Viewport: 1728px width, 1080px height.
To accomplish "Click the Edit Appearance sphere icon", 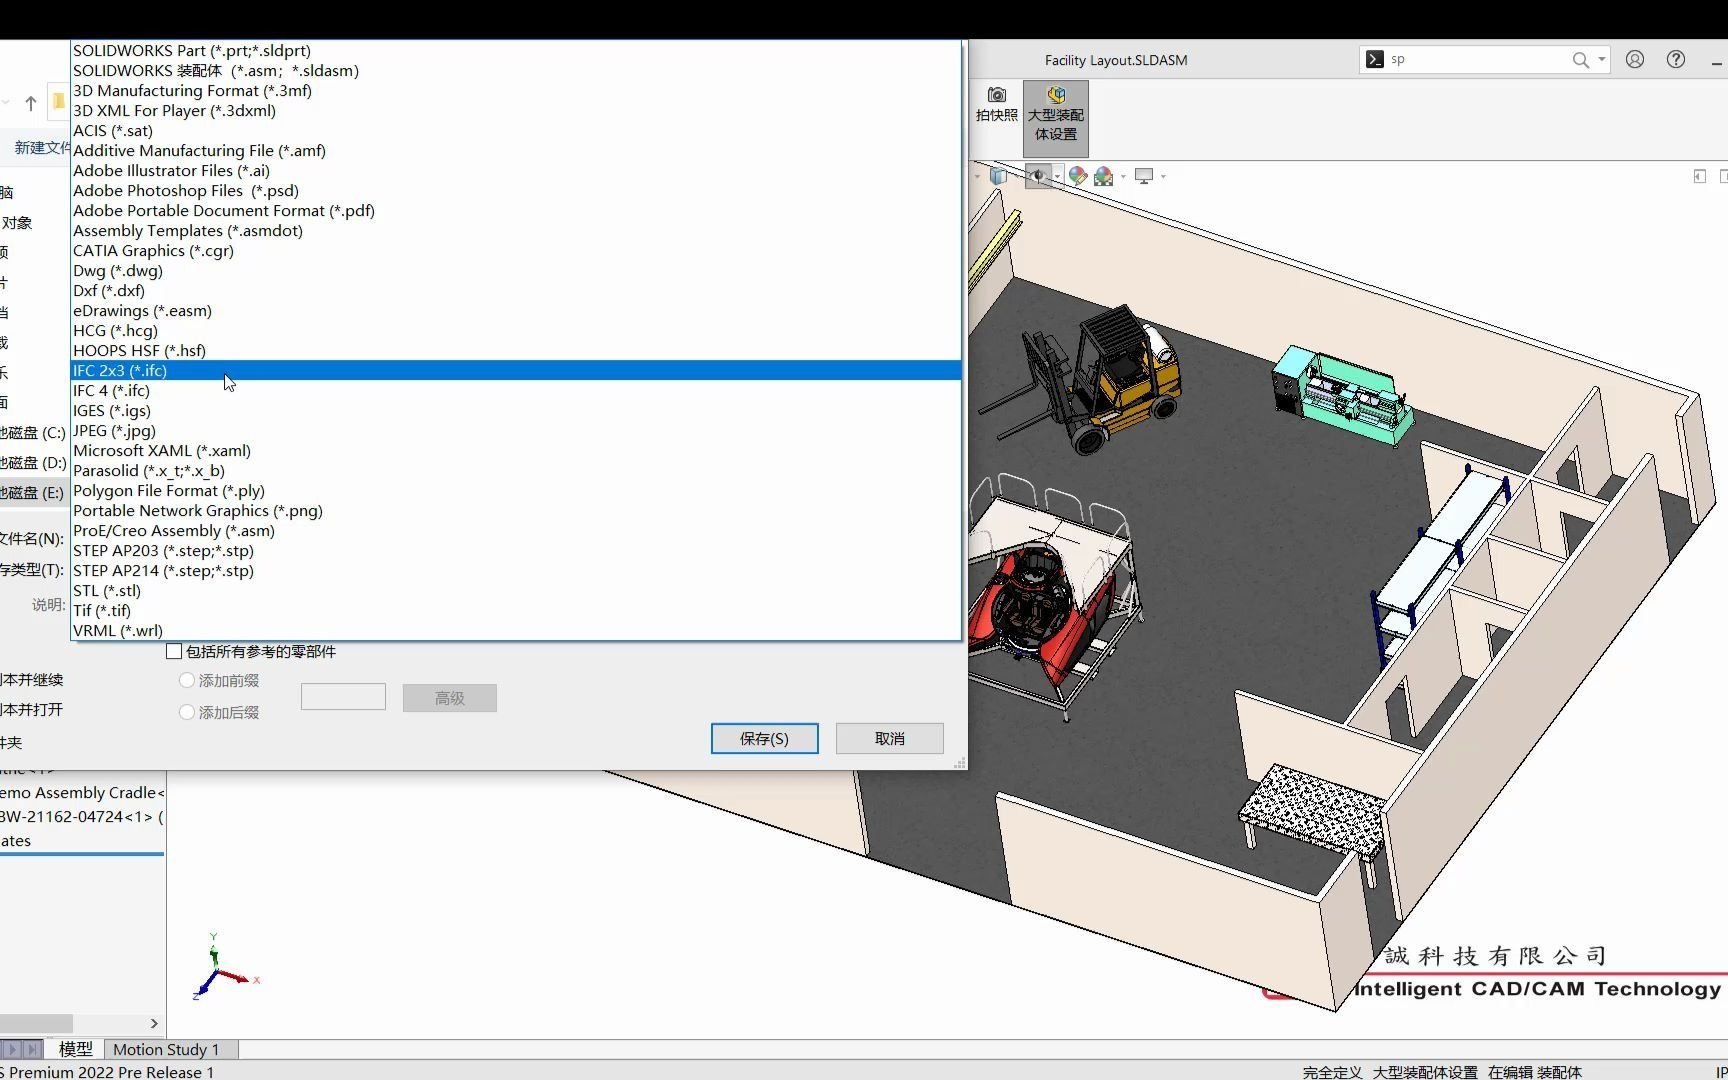I will coord(1077,175).
